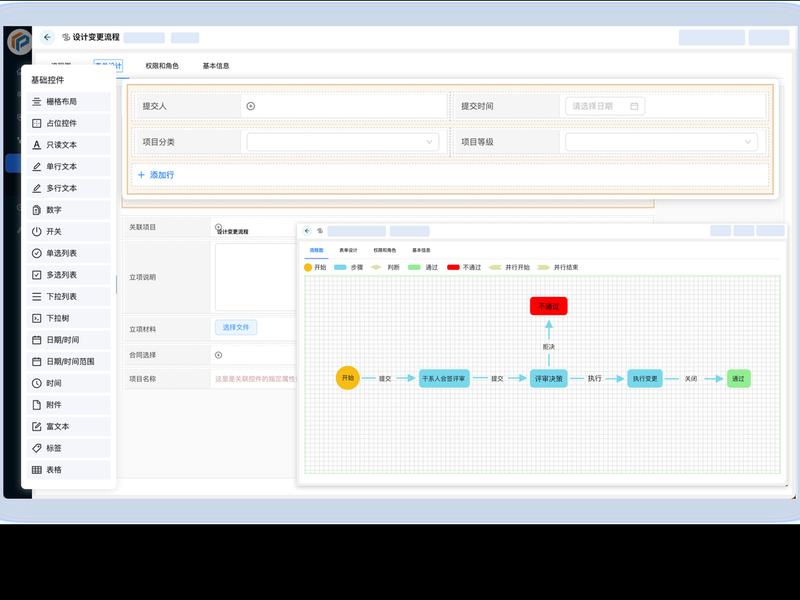Click the 选择文件 choose file button
This screenshot has height=600, width=800.
coord(236,328)
